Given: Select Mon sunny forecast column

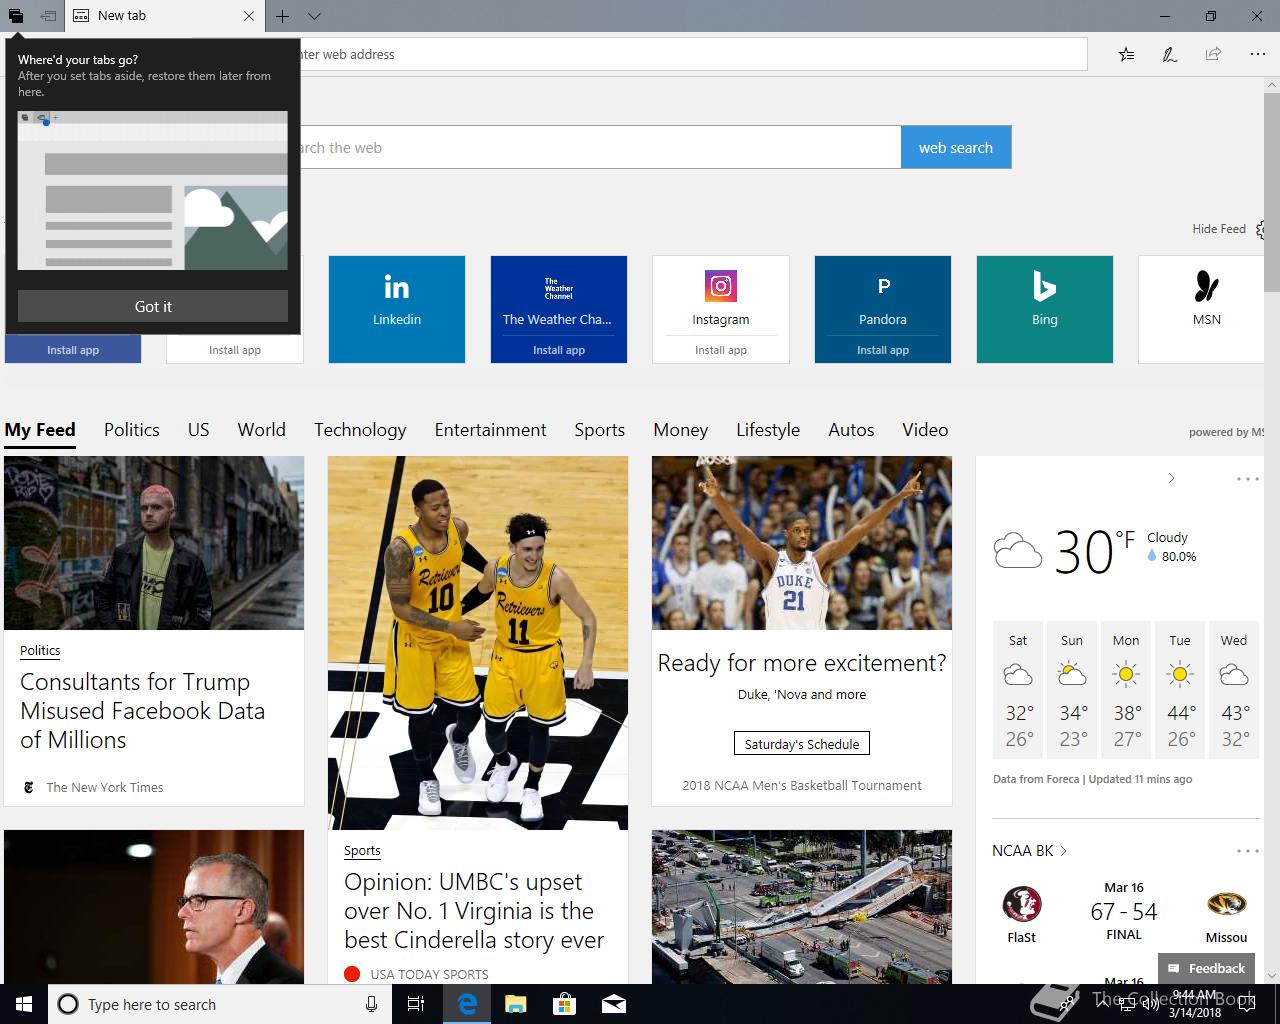Looking at the screenshot, I should 1126,690.
